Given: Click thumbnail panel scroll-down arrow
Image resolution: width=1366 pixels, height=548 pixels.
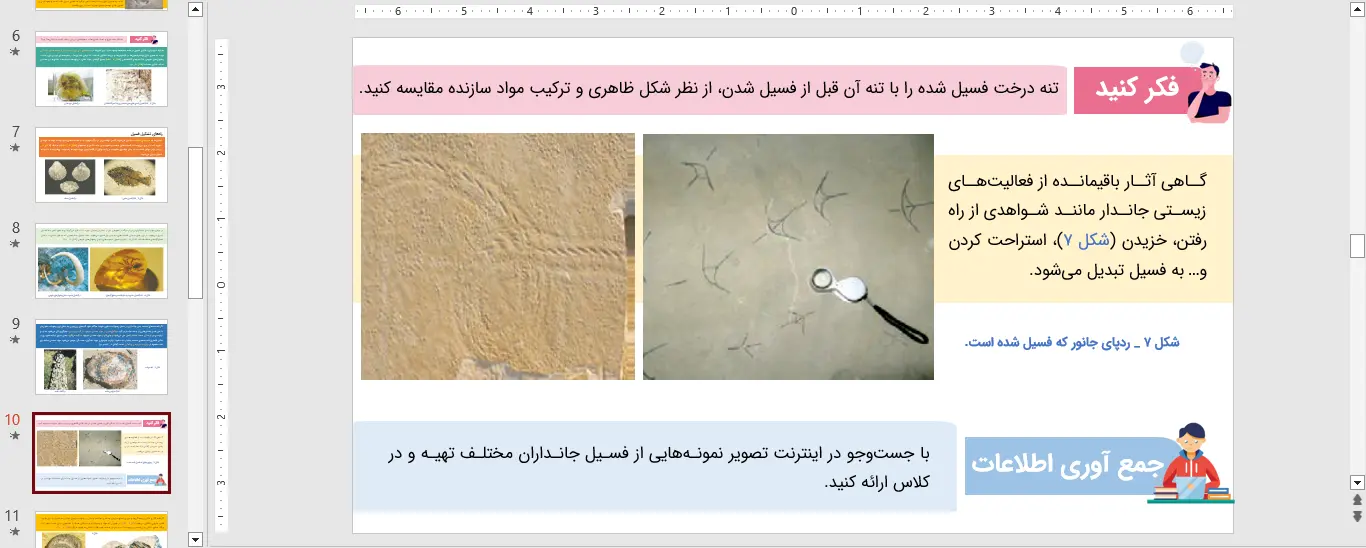Looking at the screenshot, I should click(x=196, y=539).
